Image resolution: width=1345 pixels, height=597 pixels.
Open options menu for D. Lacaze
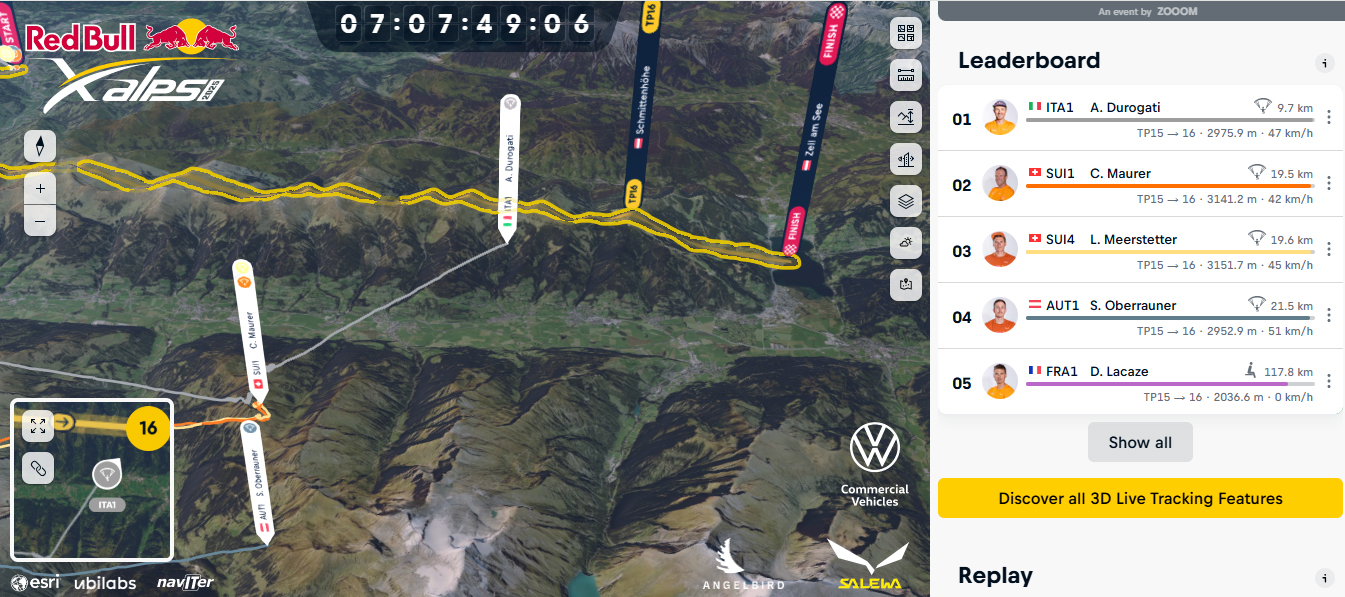point(1329,381)
